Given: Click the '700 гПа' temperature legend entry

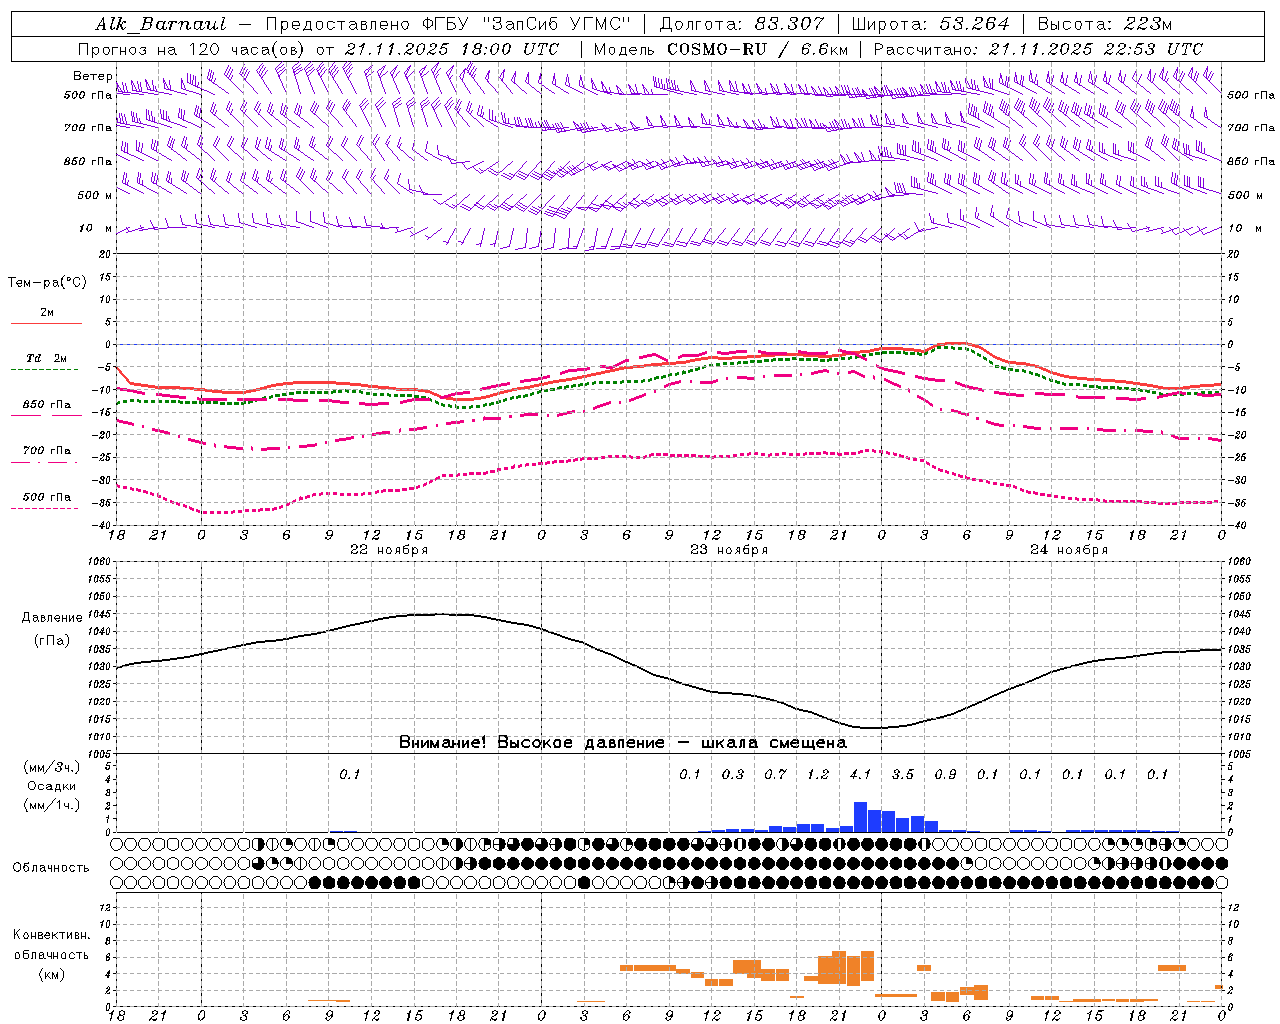Looking at the screenshot, I should coord(47,451).
